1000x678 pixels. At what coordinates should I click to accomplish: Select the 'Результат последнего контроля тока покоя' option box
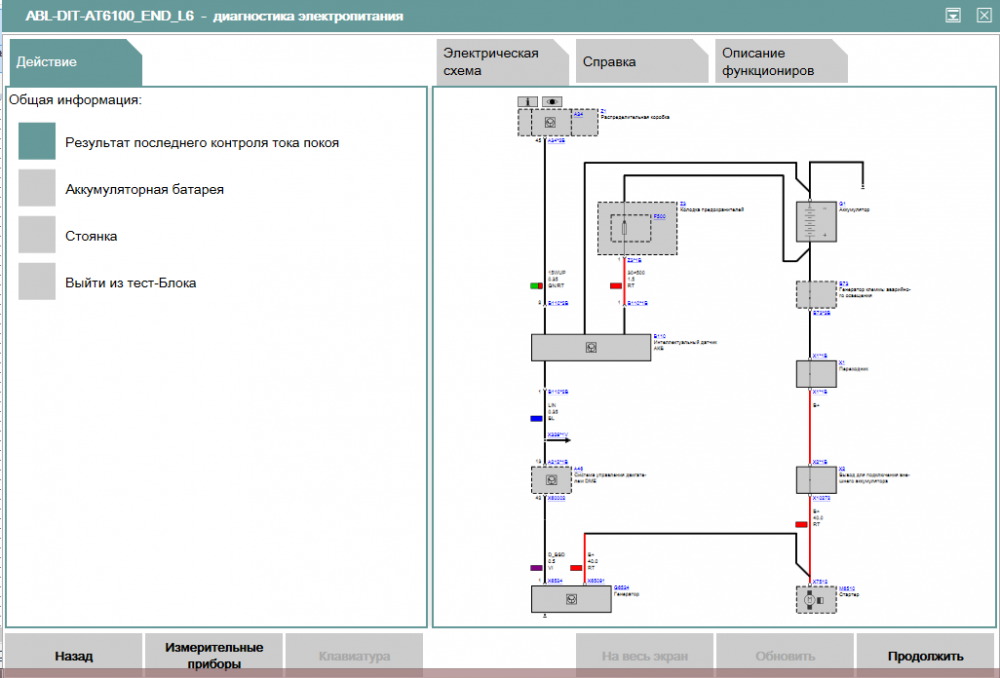pyautogui.click(x=37, y=142)
